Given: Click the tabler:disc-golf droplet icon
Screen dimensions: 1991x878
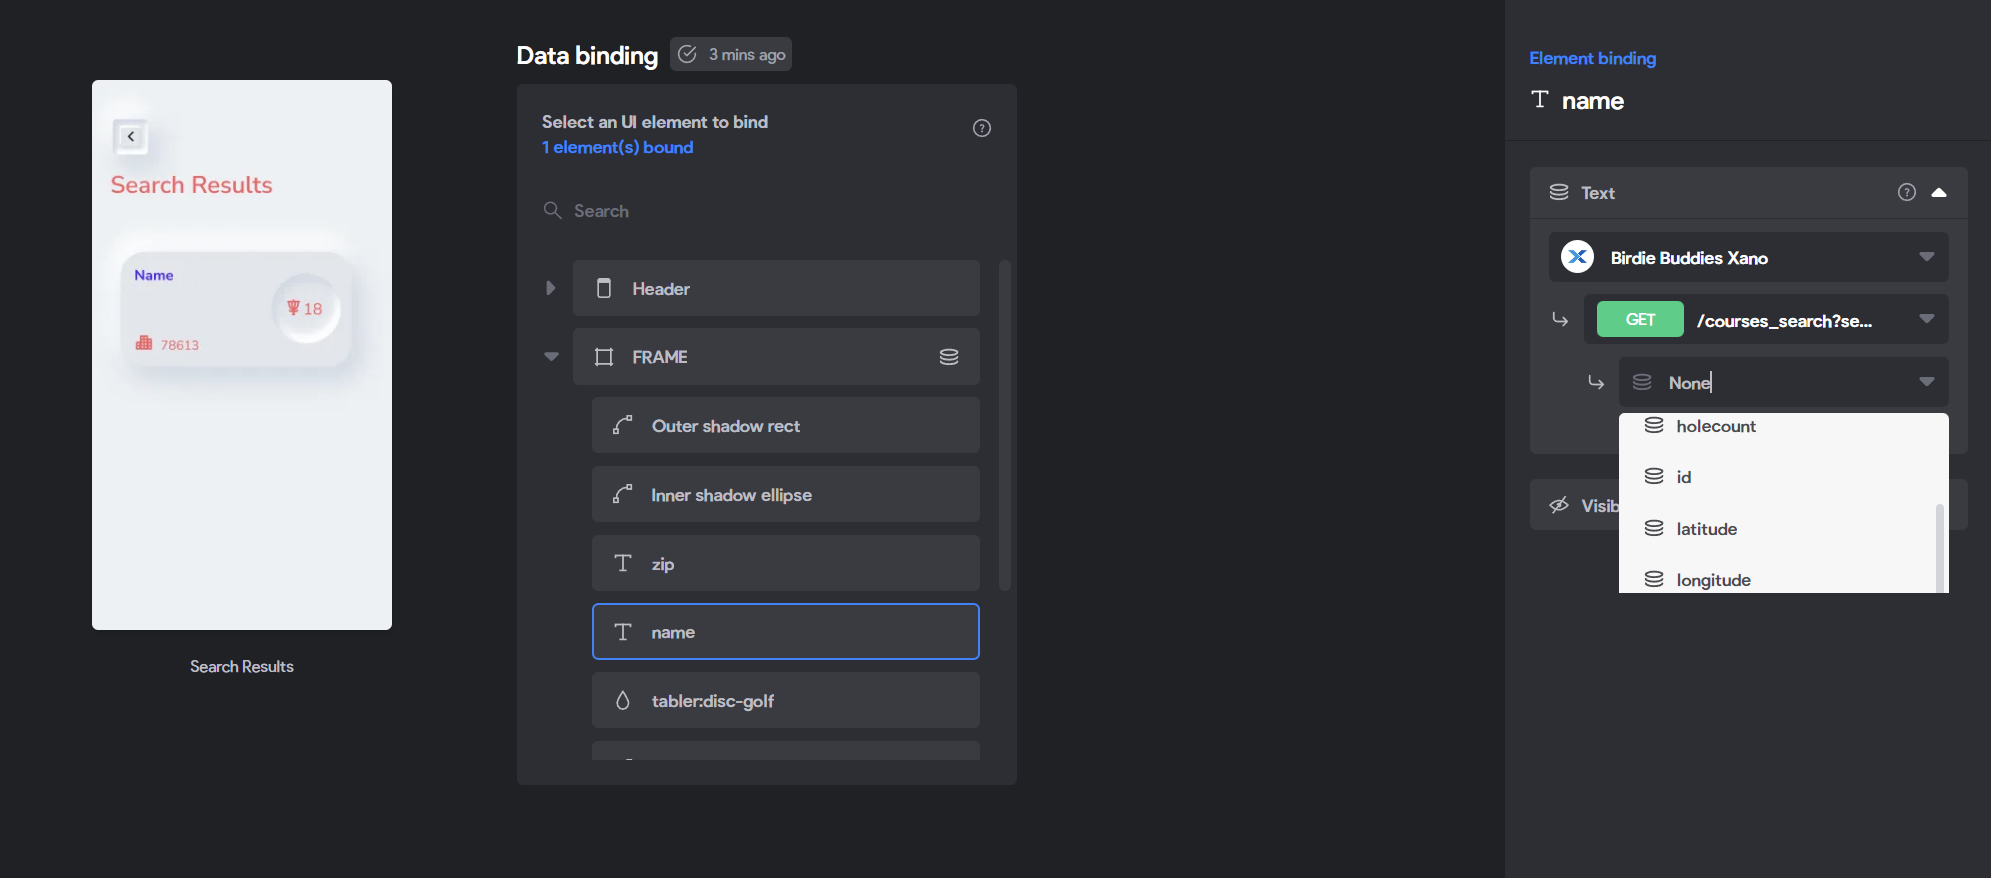Looking at the screenshot, I should pos(623,700).
